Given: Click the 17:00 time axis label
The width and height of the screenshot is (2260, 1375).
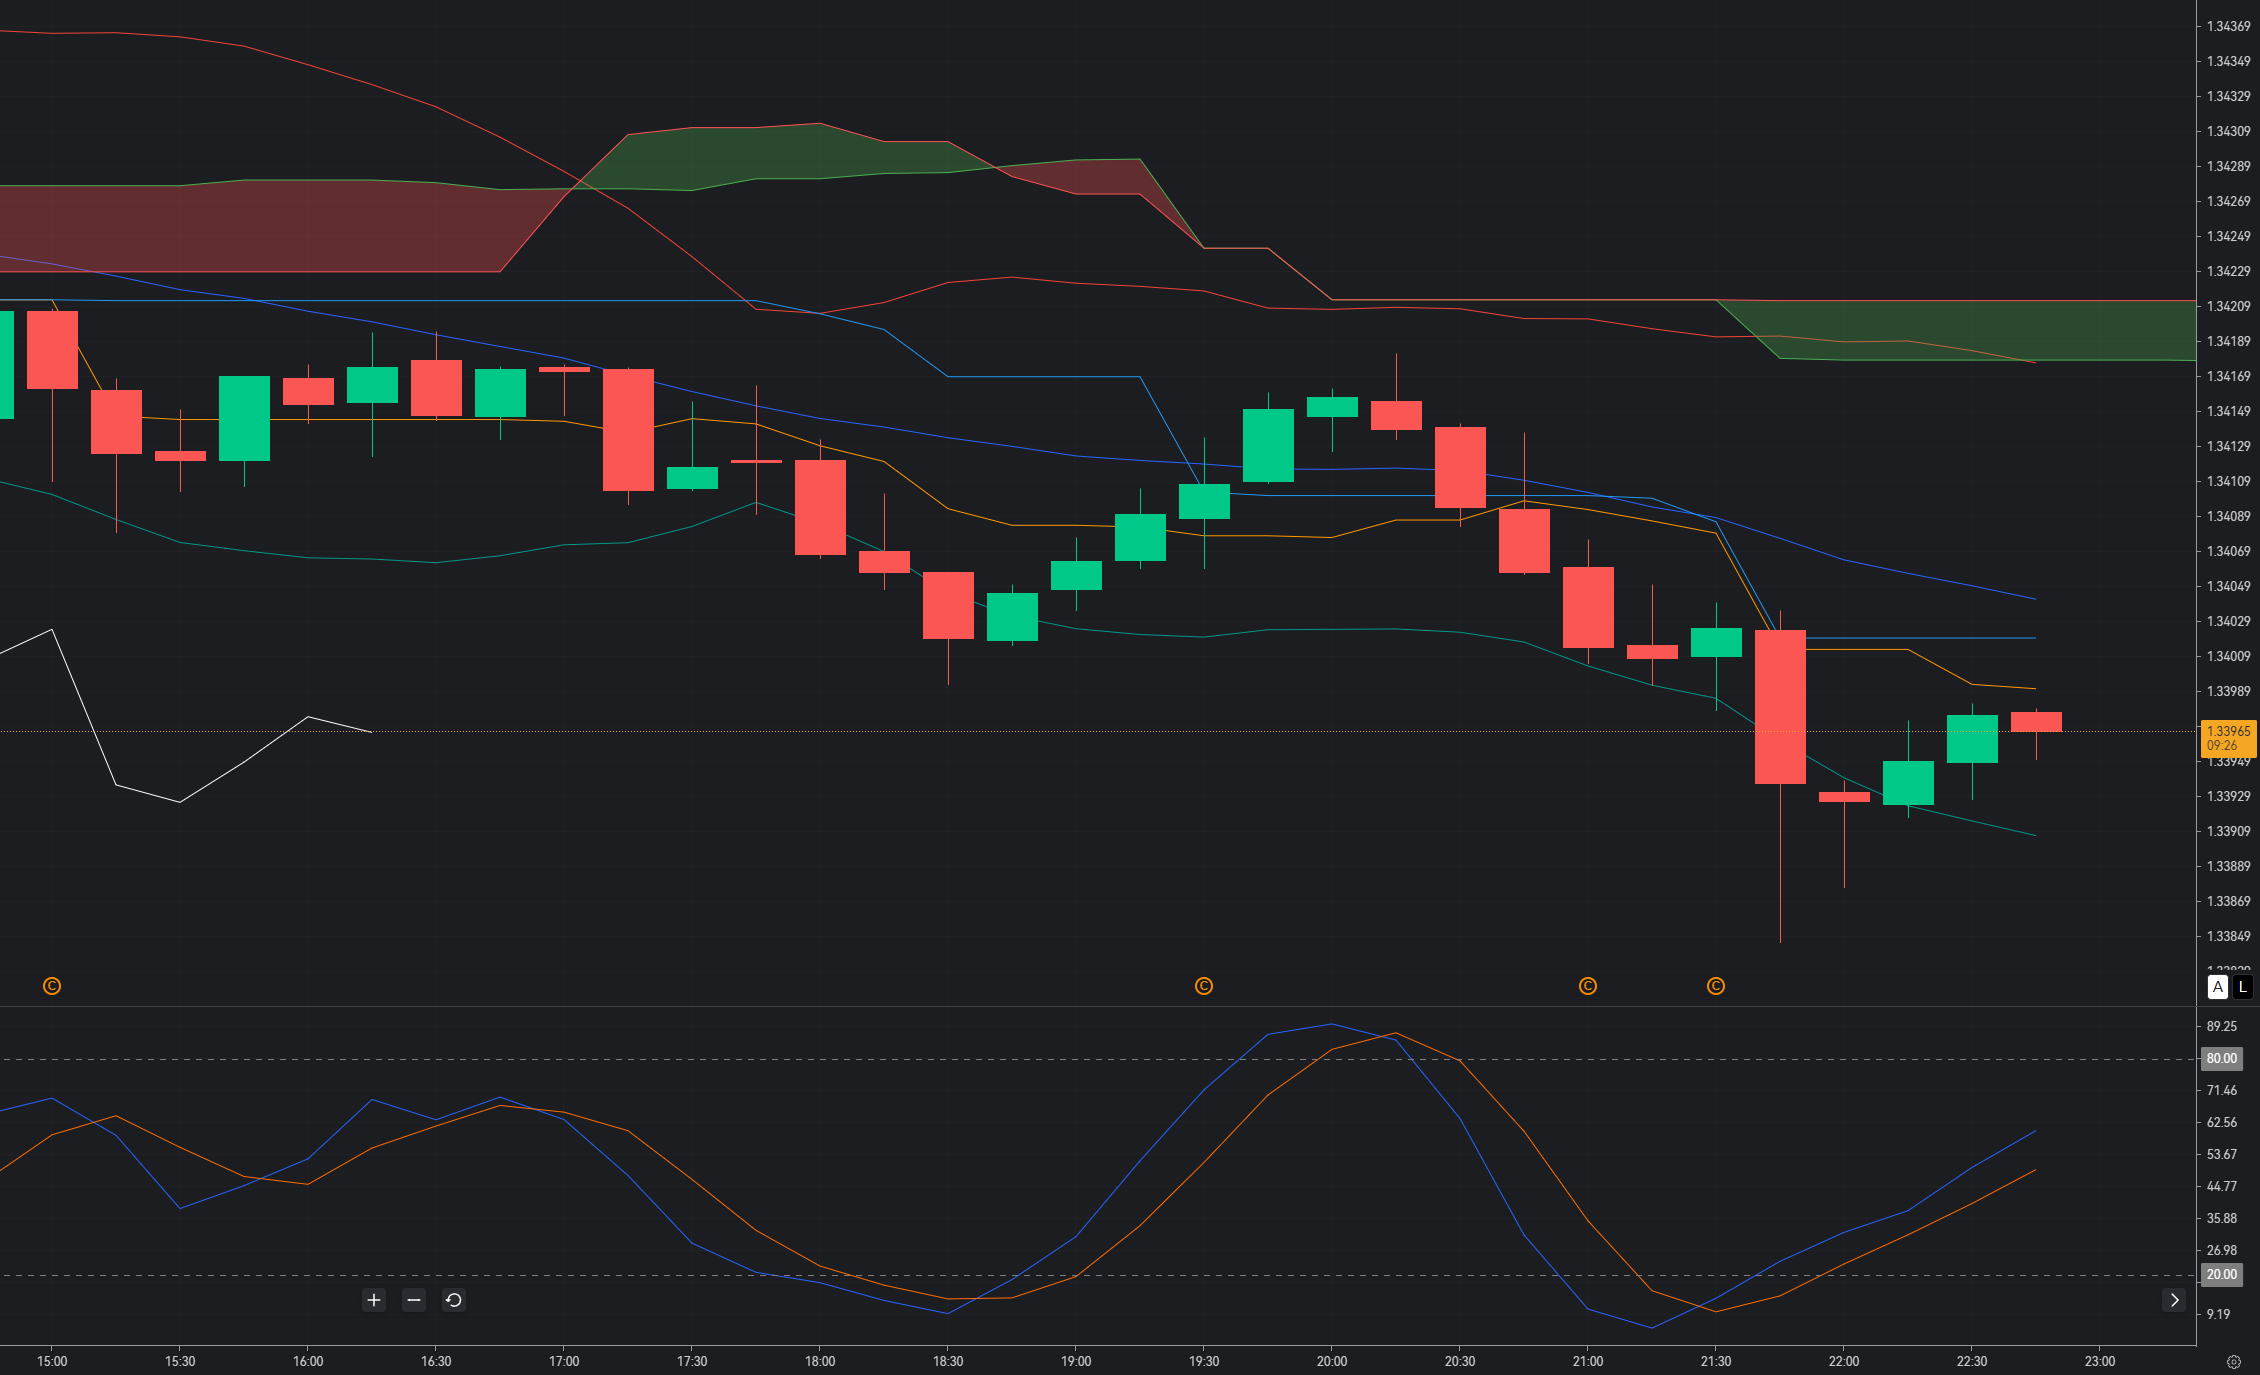Looking at the screenshot, I should click(564, 1361).
